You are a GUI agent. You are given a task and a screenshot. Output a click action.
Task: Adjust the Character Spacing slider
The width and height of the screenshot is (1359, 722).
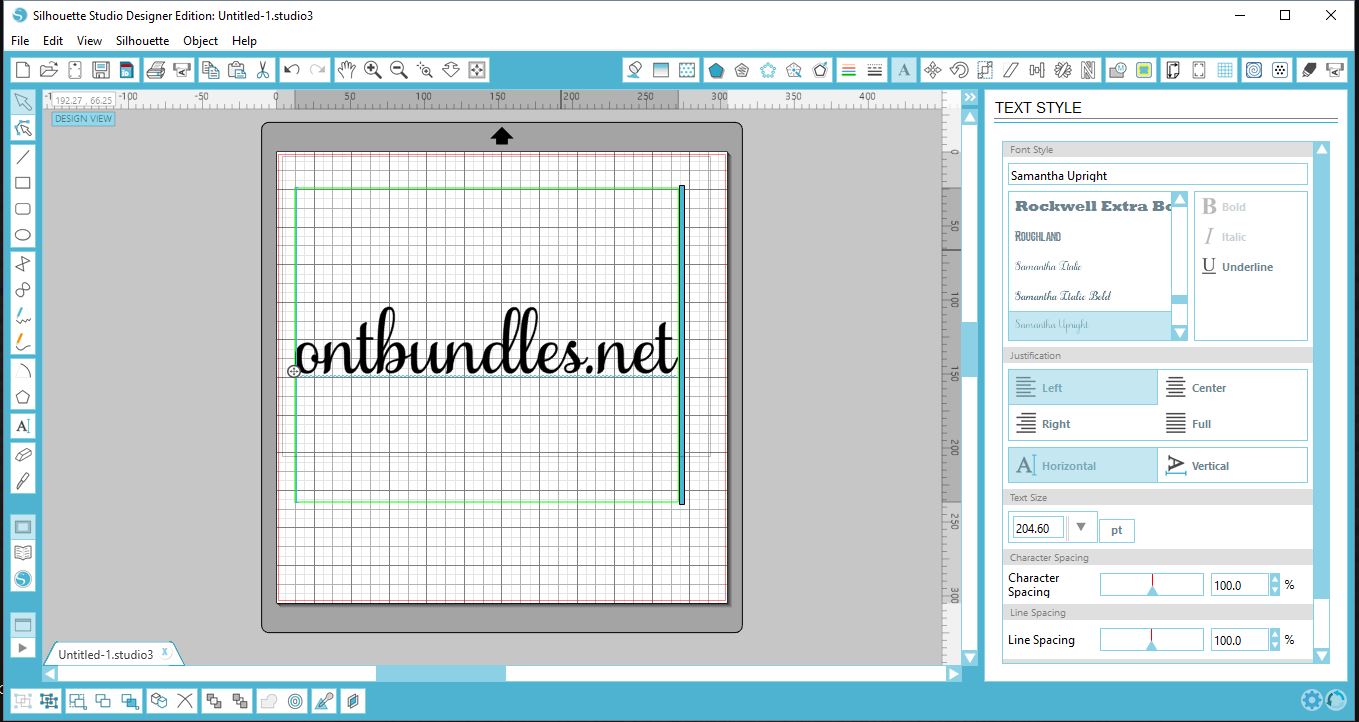click(x=1152, y=585)
